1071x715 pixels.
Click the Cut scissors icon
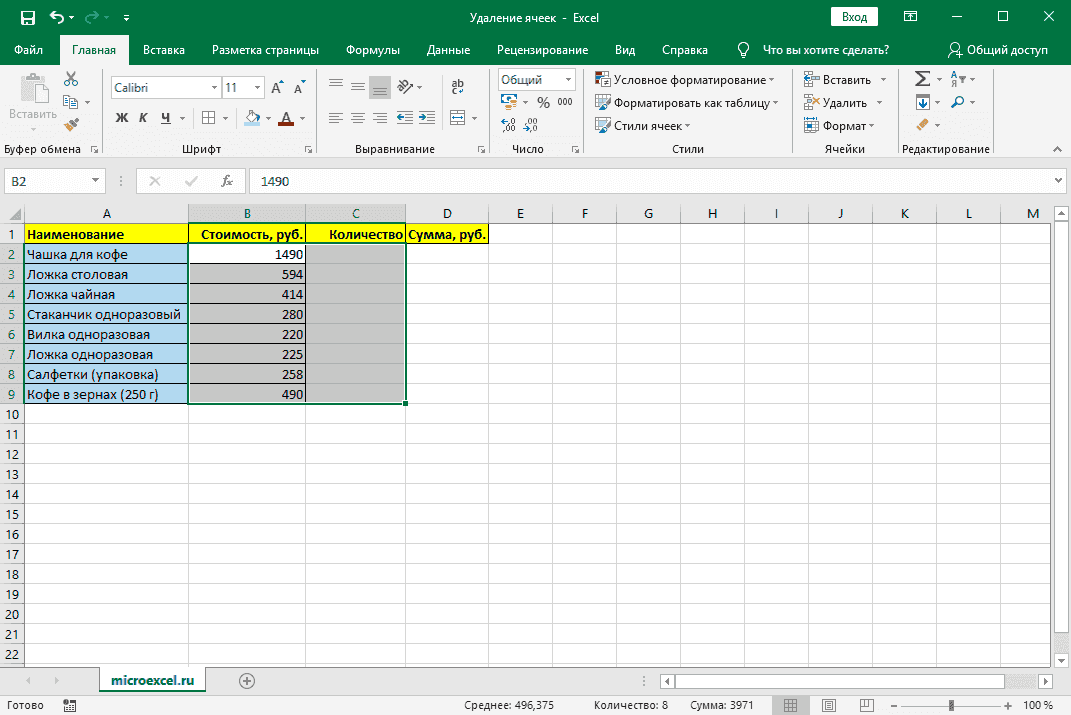click(x=71, y=79)
